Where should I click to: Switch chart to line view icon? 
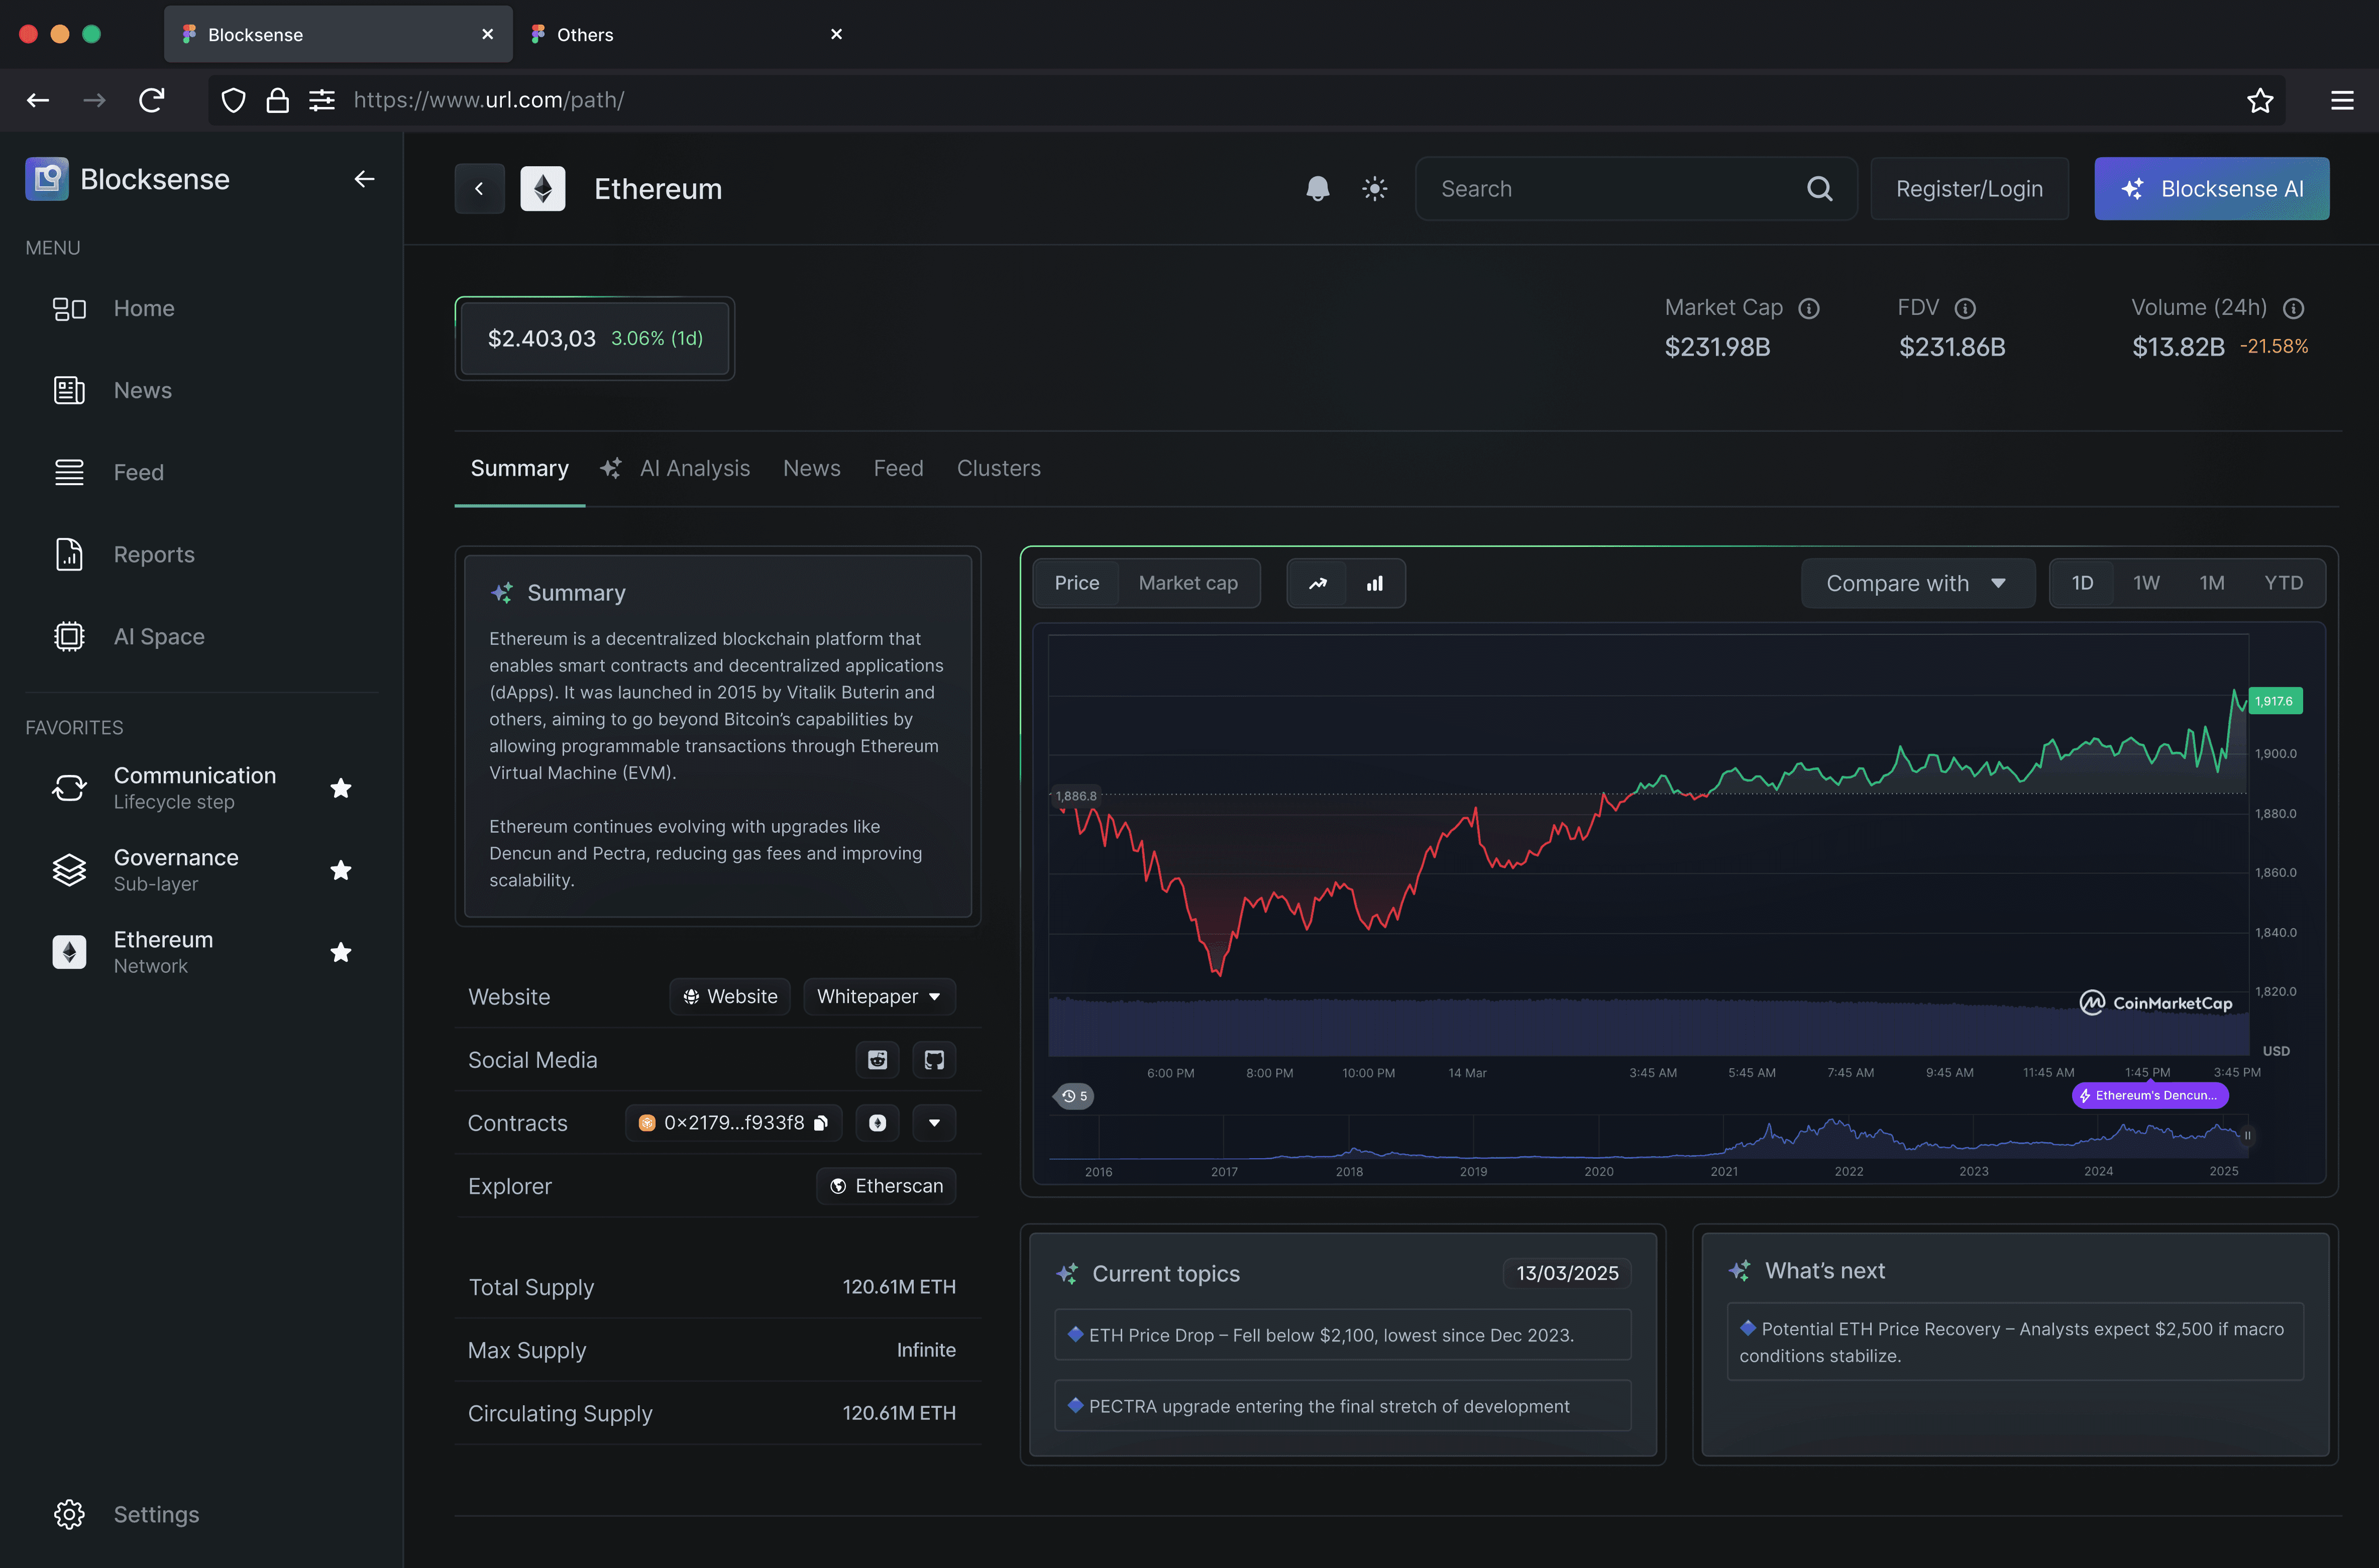point(1318,583)
